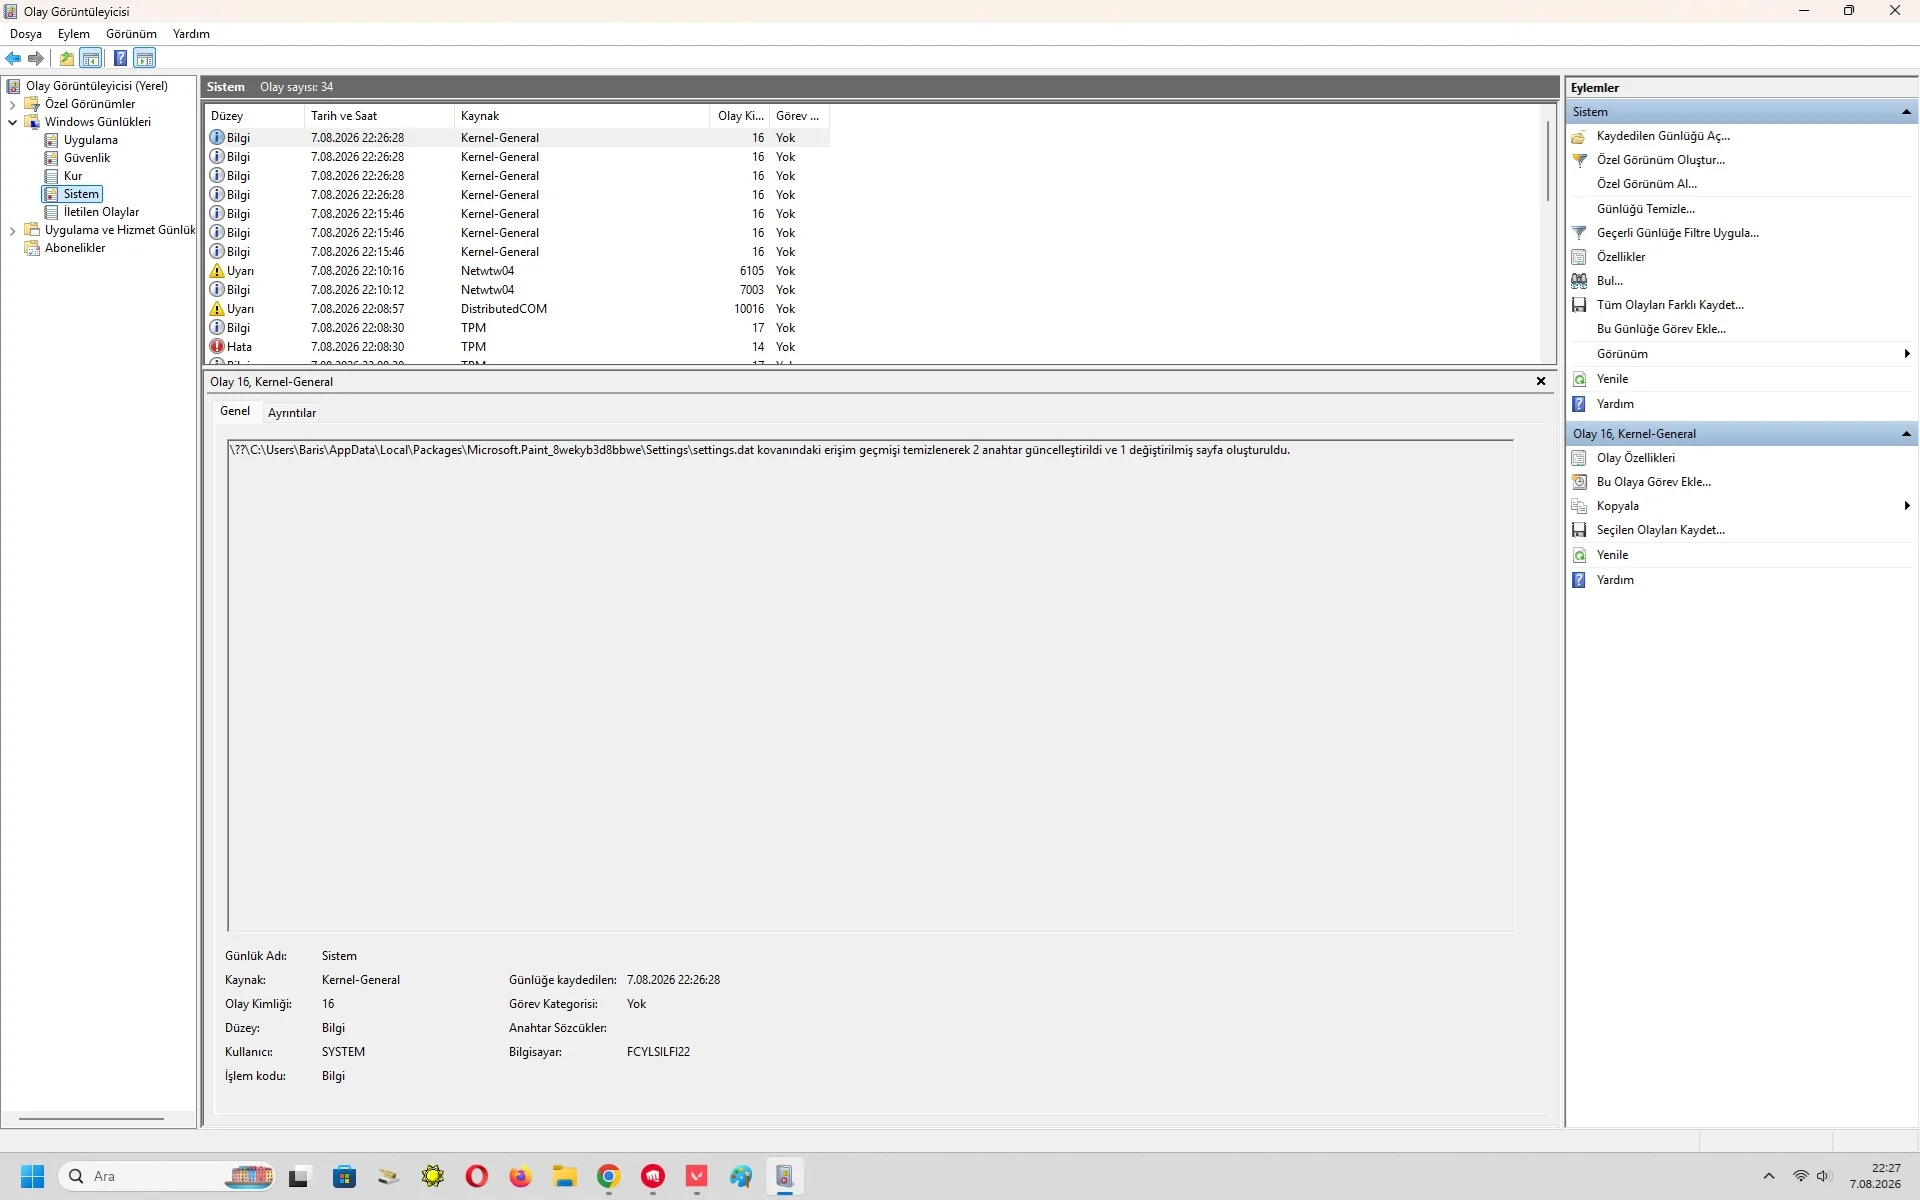Click 'Bu Olaya Görev Ekle...'

(1653, 482)
